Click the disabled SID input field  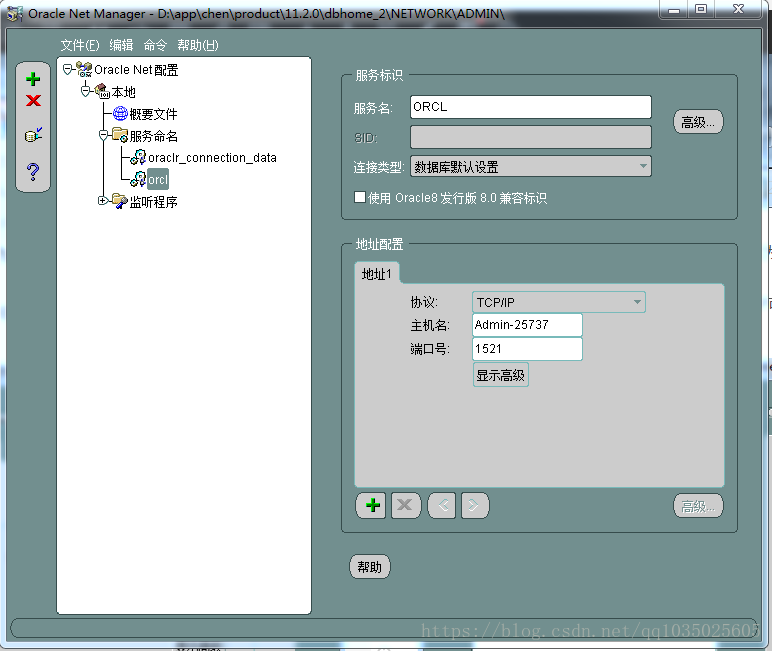pos(530,137)
